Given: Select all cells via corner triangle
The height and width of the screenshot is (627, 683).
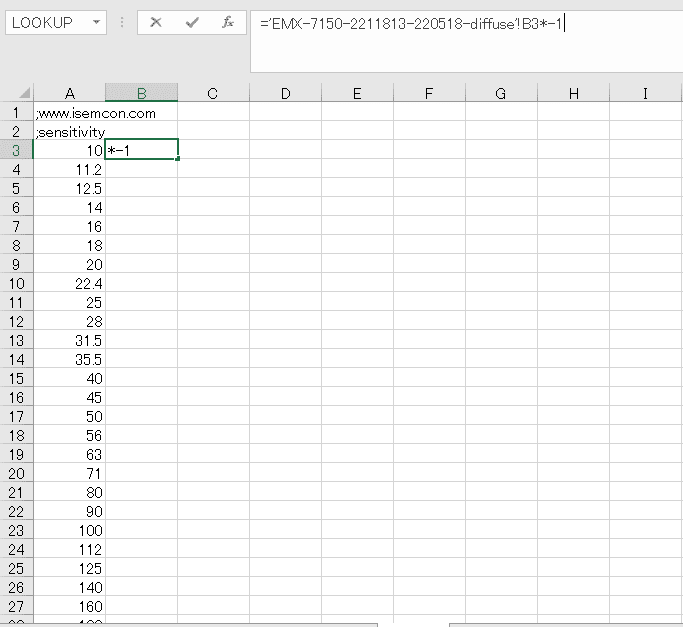Looking at the screenshot, I should pyautogui.click(x=24, y=92).
